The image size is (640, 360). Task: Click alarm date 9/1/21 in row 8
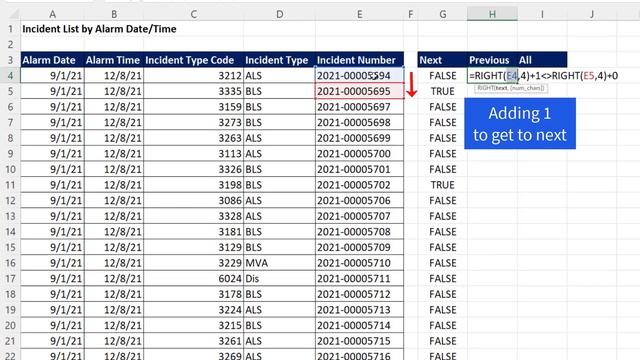tap(52, 138)
